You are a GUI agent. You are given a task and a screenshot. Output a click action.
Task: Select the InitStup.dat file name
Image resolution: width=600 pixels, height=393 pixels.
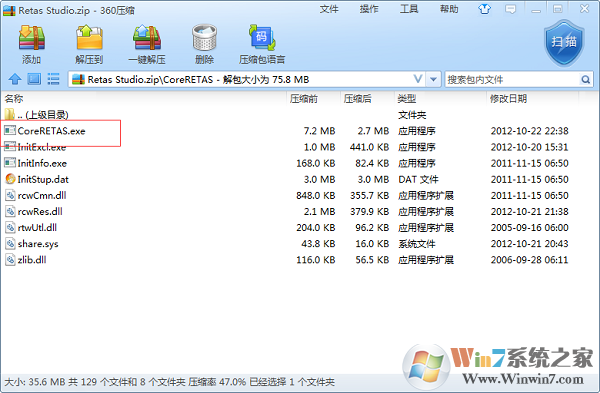pos(43,179)
